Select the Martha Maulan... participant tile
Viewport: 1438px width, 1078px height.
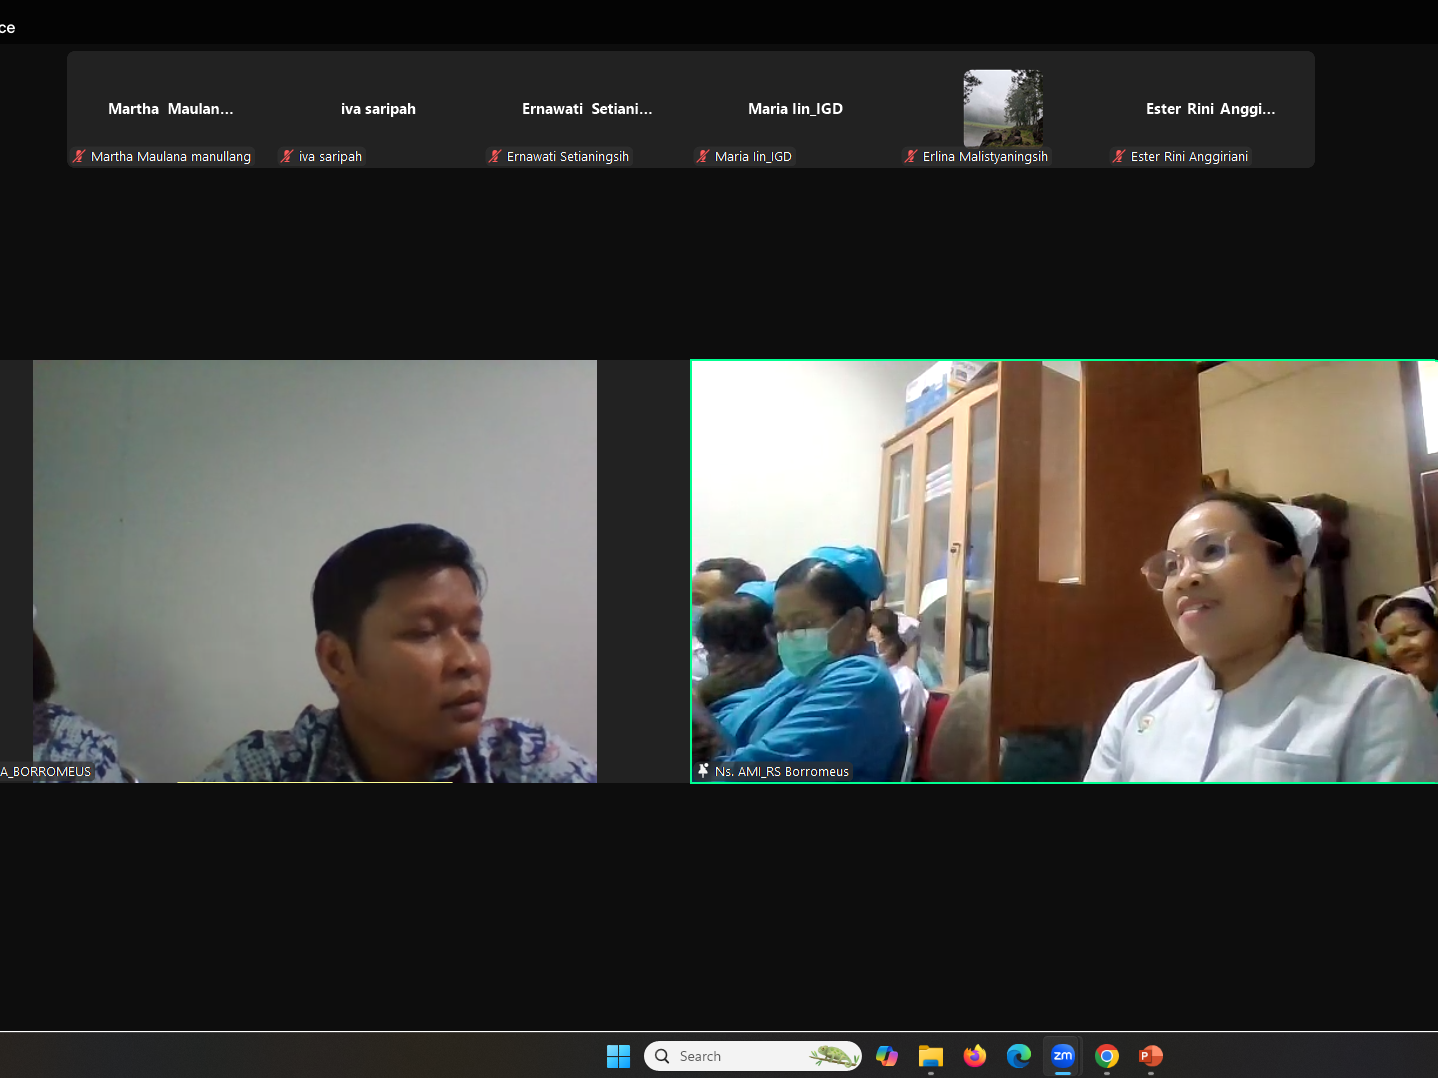coord(170,109)
